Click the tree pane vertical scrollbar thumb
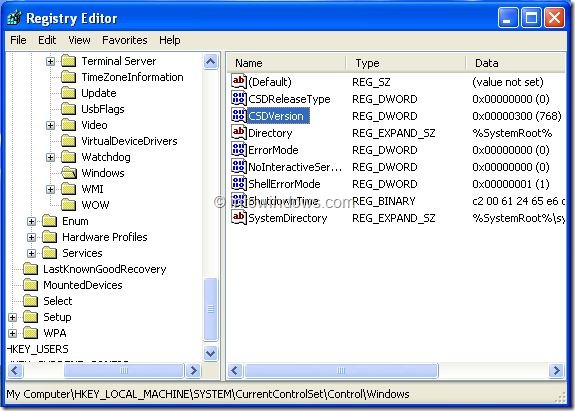Image resolution: width=575 pixels, height=411 pixels. tap(210, 309)
